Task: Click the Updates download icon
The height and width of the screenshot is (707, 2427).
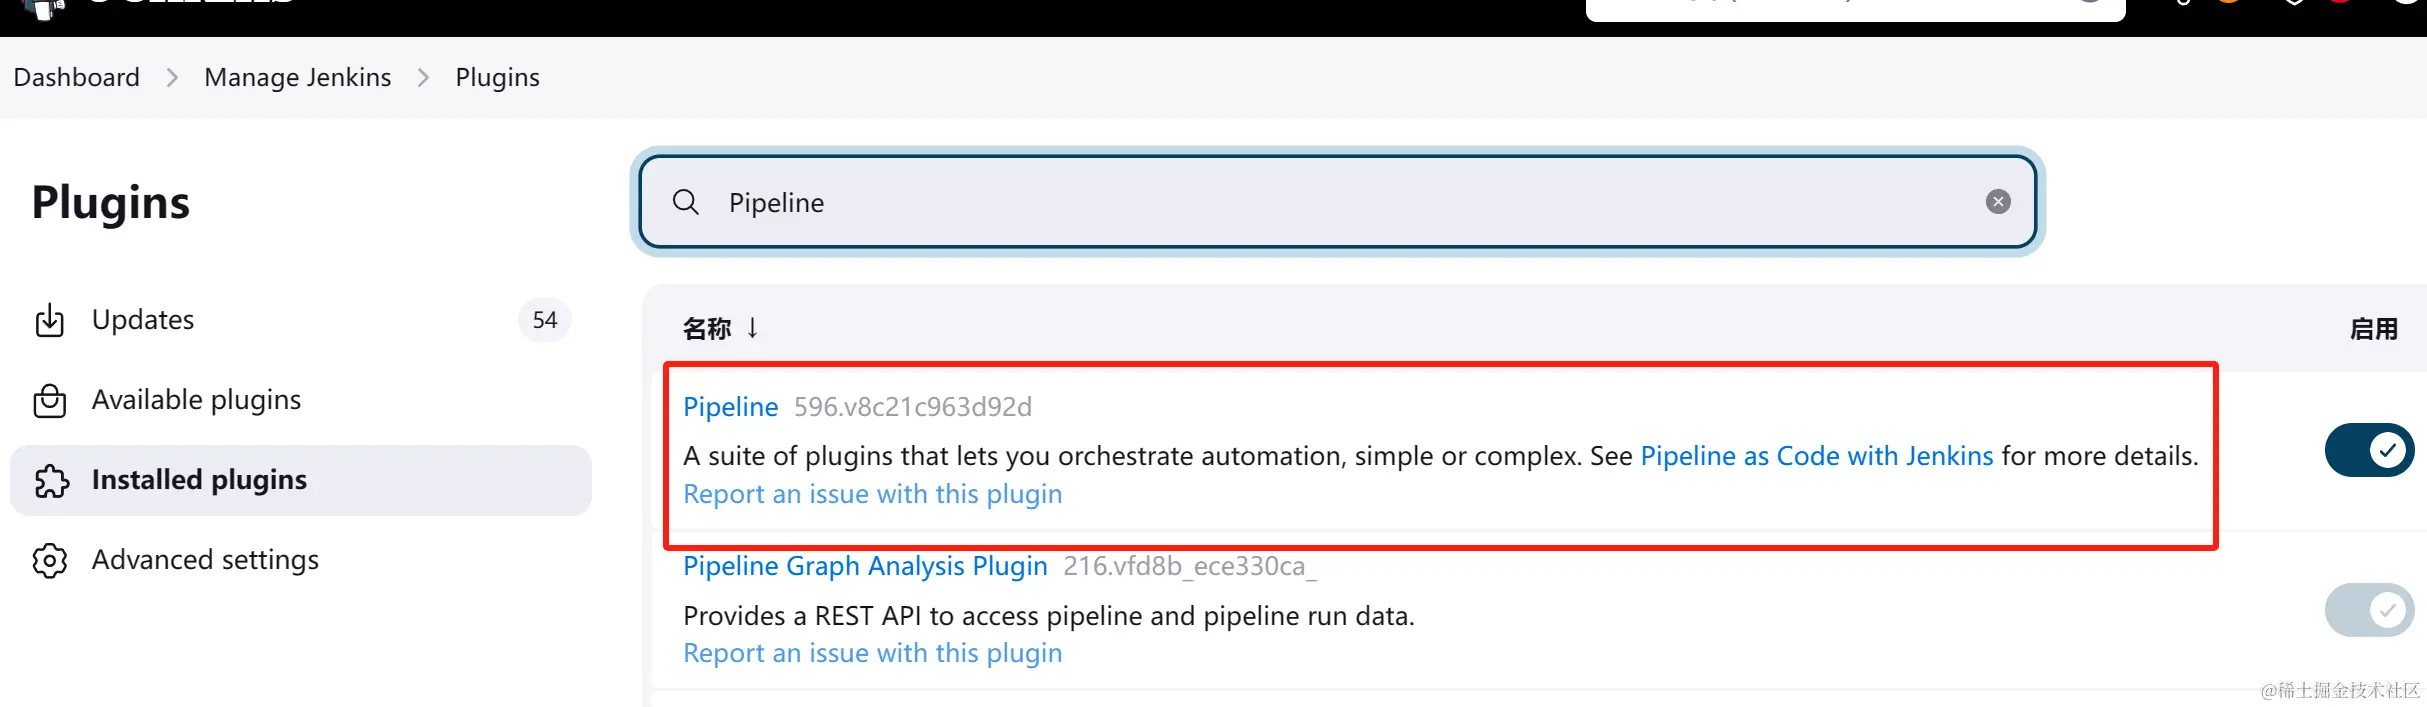Action: [49, 320]
